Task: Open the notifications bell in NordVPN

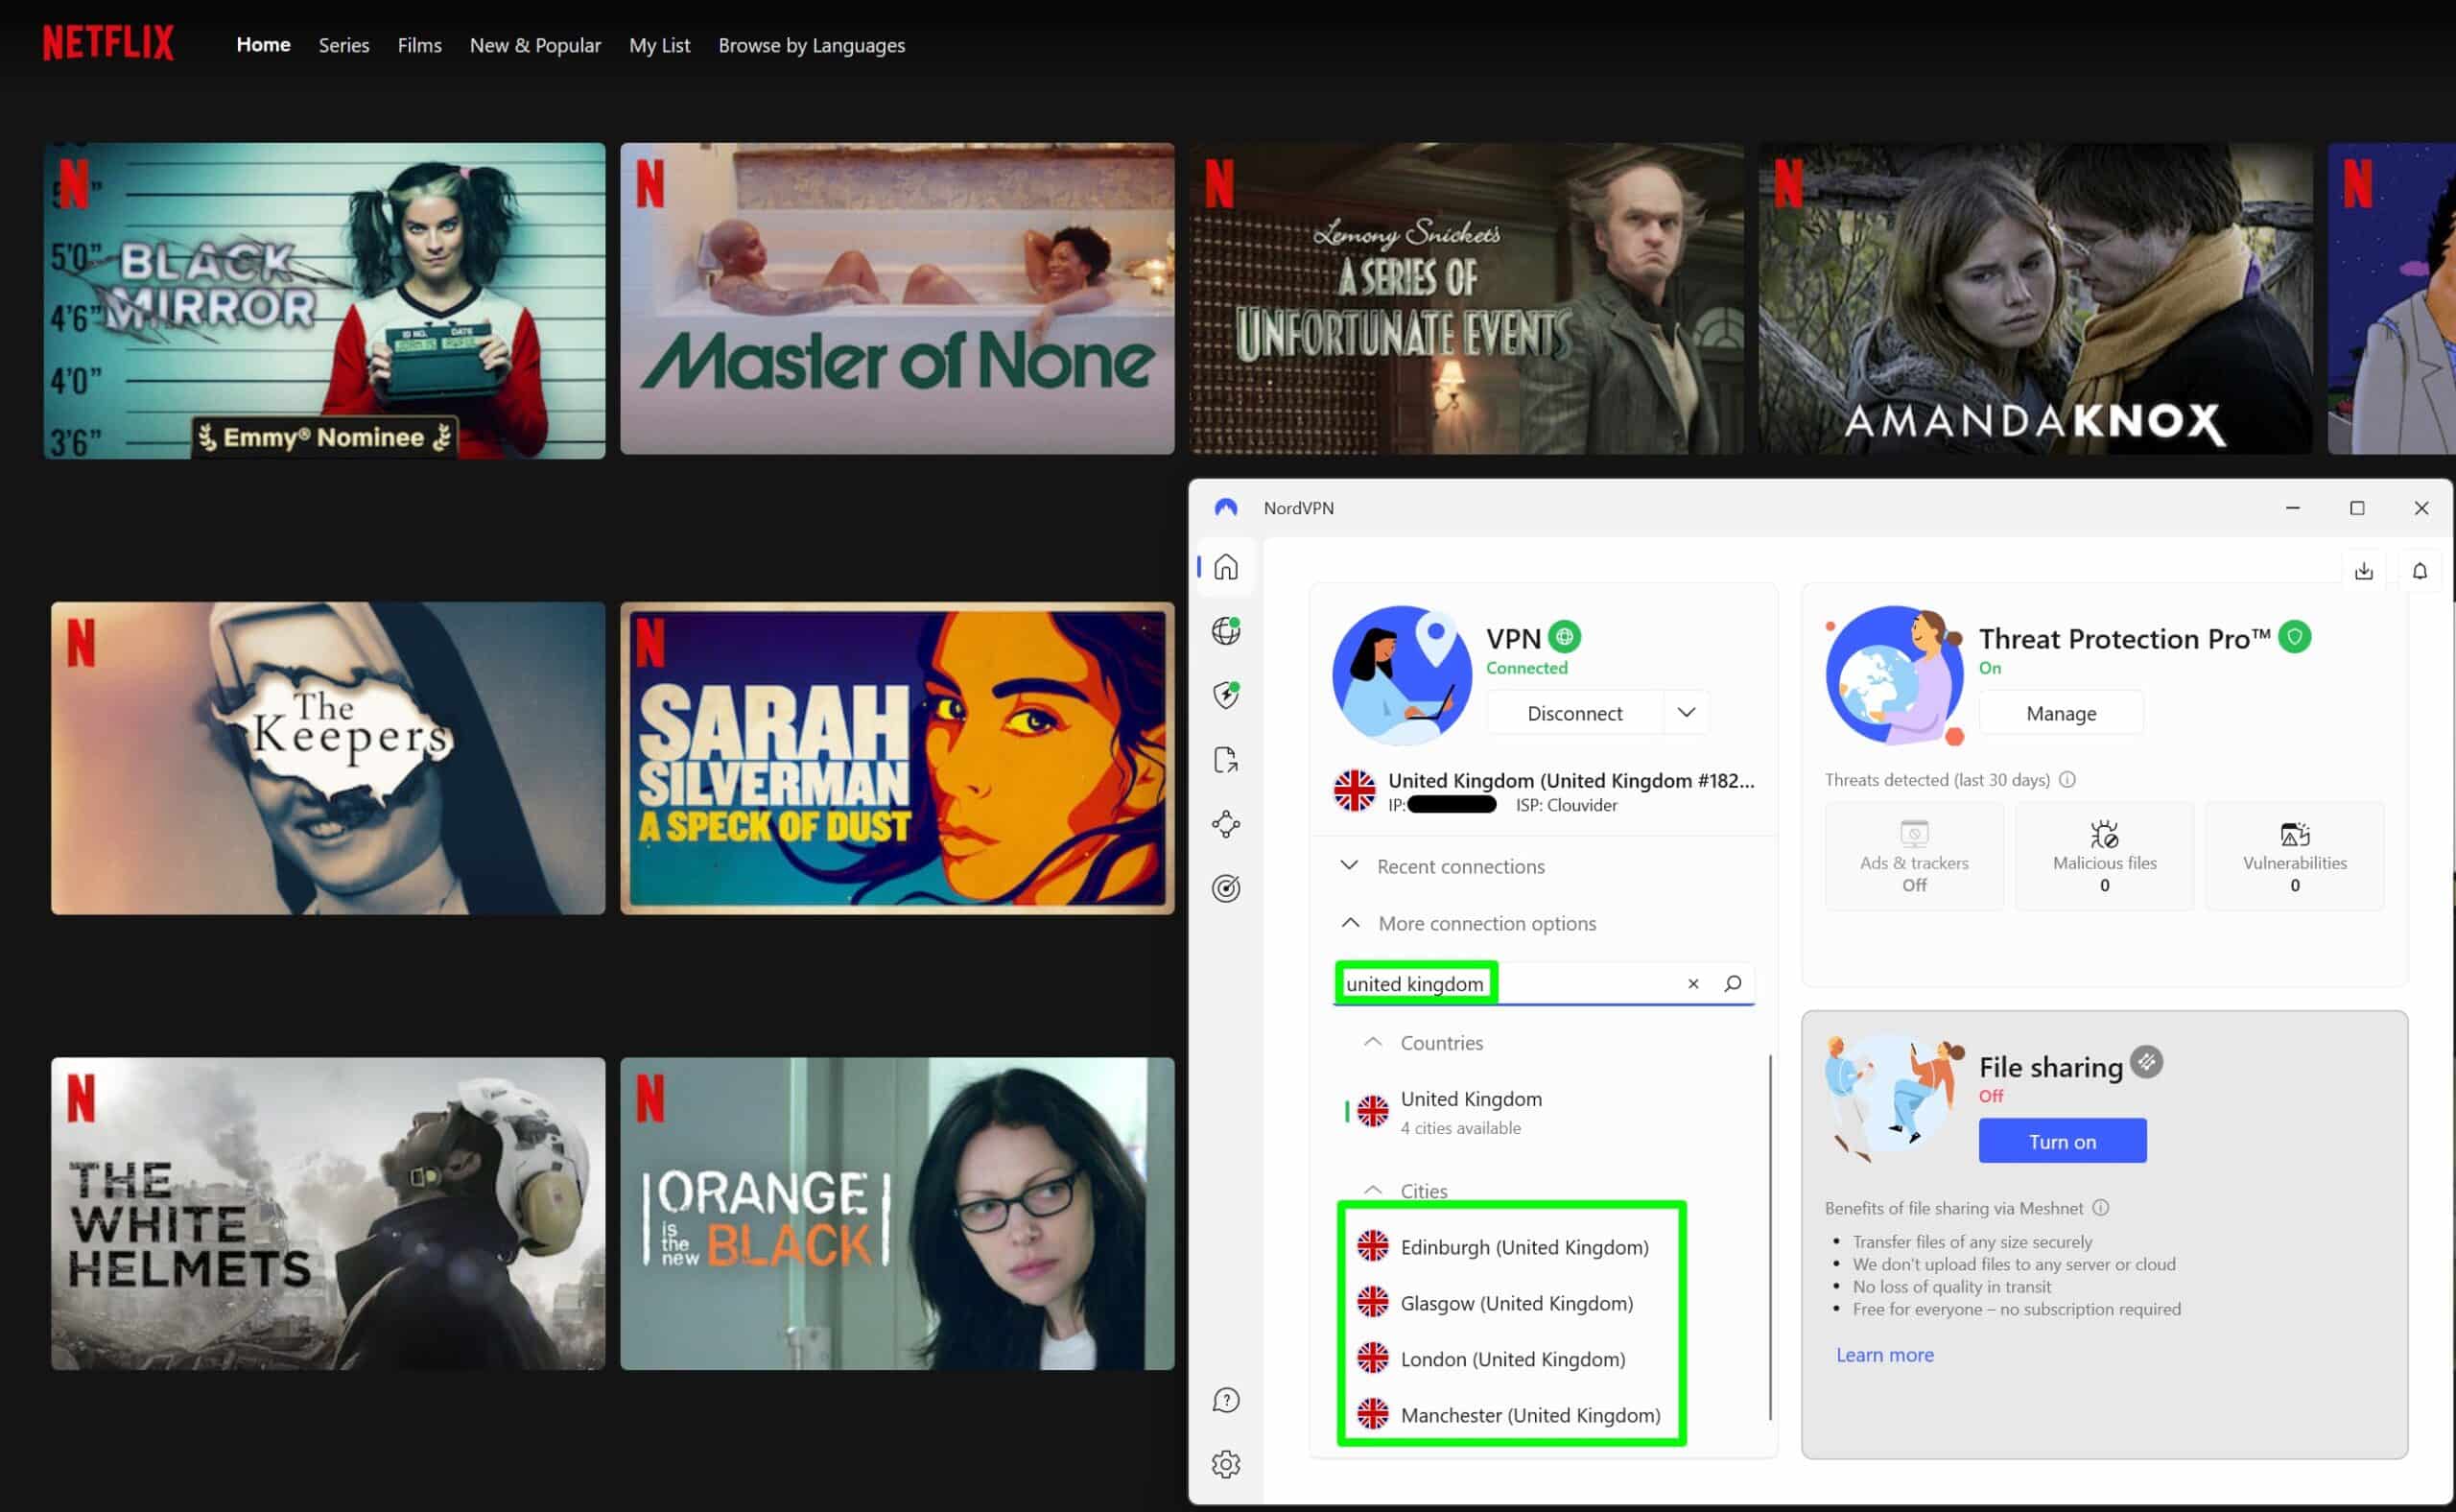Action: tap(2419, 571)
